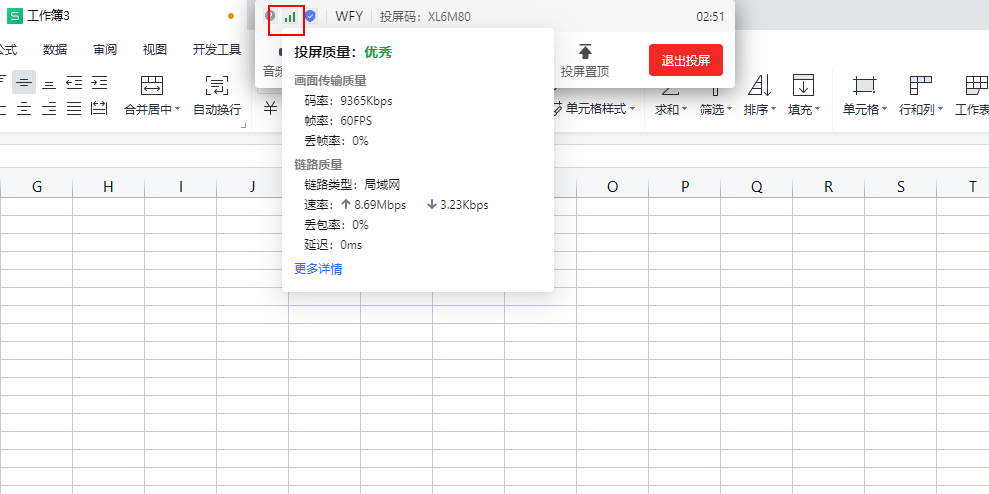
Task: Click the 码率：9365Kbps value
Action: coord(348,100)
